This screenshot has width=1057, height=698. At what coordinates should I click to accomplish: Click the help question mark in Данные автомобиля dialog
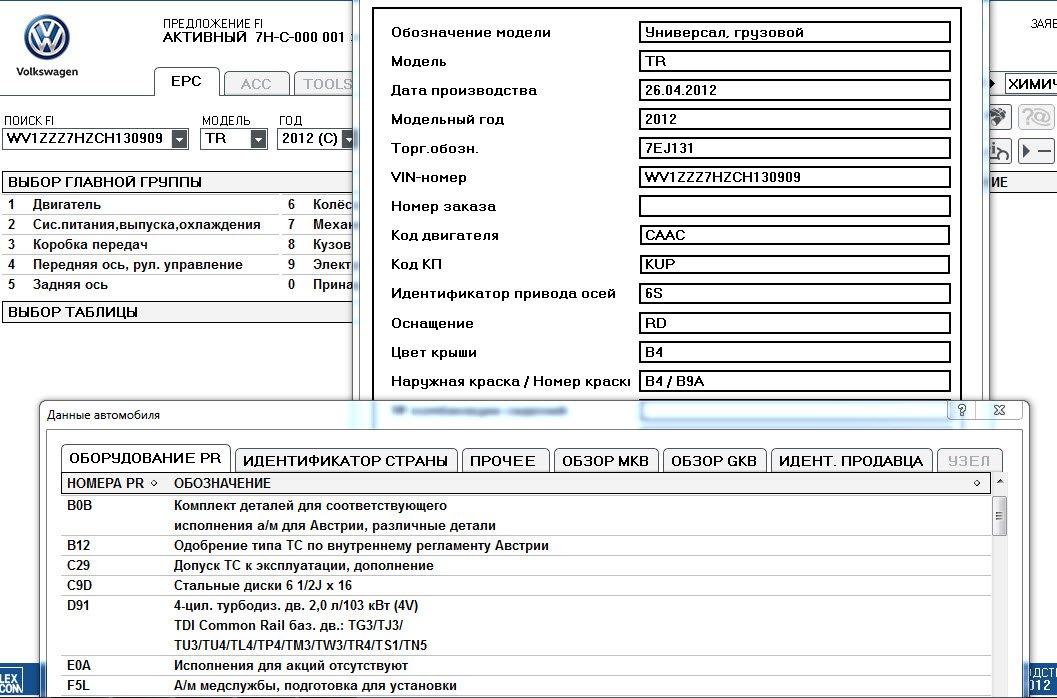(961, 410)
